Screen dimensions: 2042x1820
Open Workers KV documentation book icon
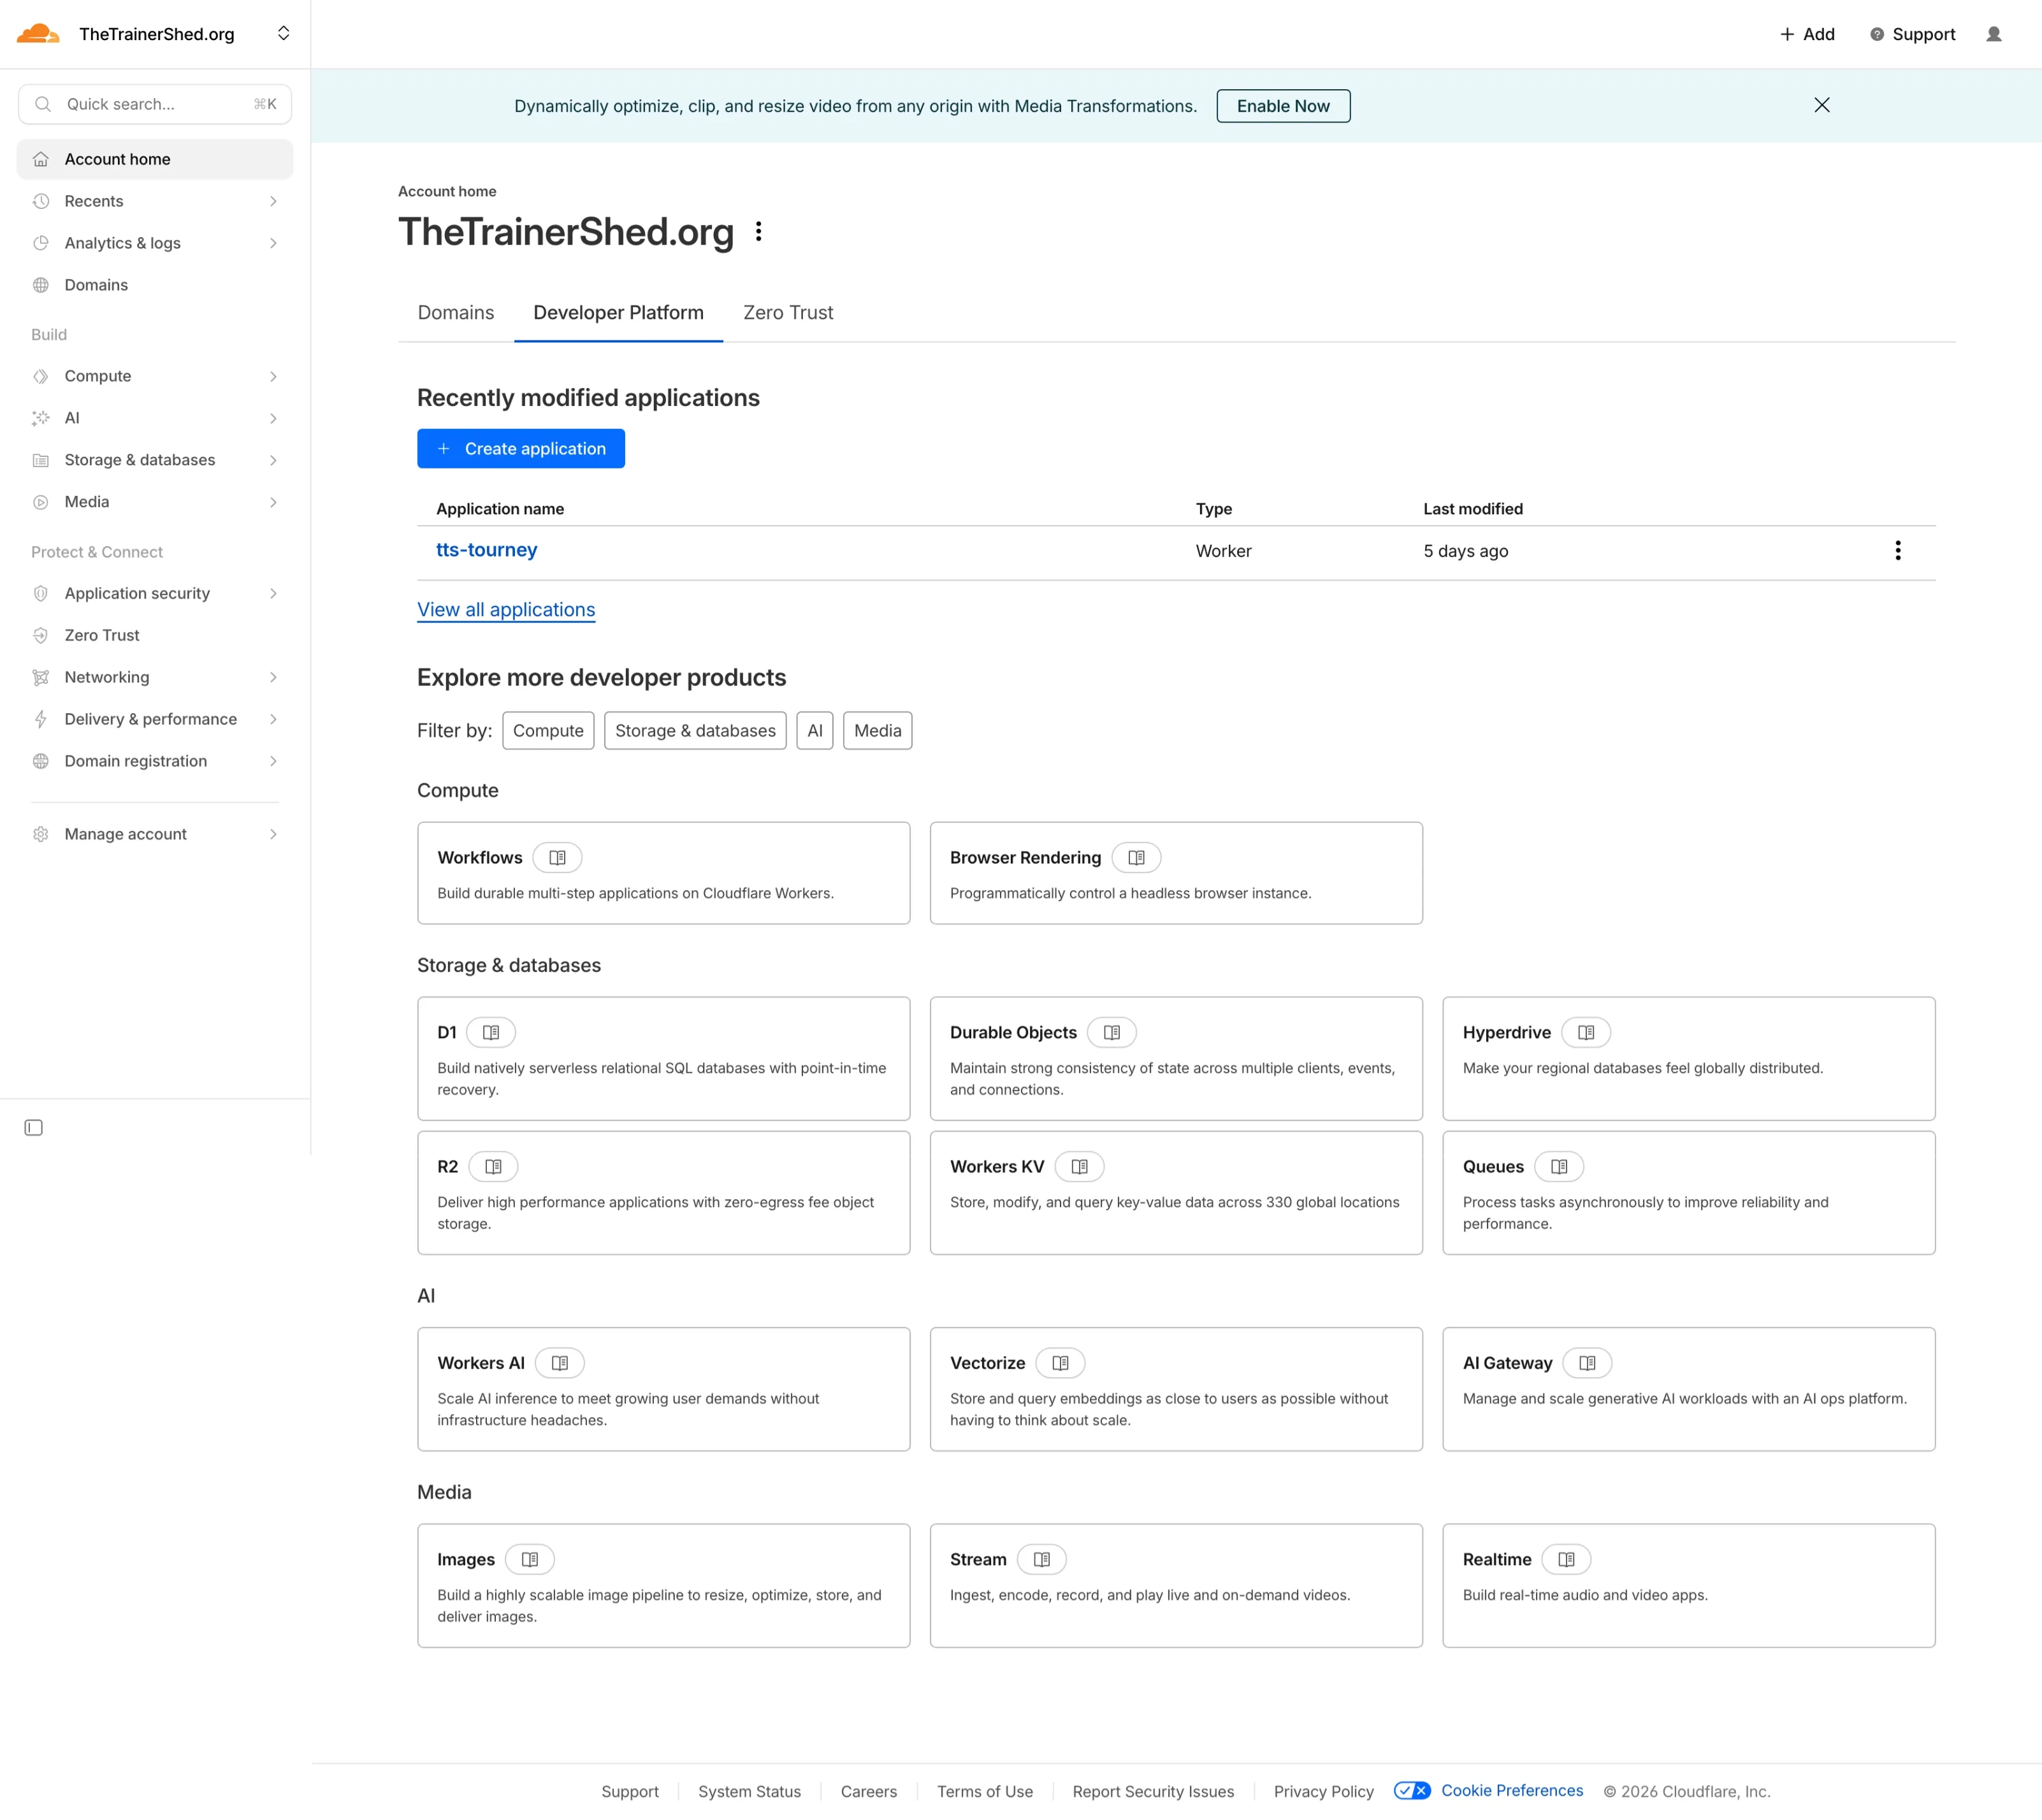click(1079, 1166)
